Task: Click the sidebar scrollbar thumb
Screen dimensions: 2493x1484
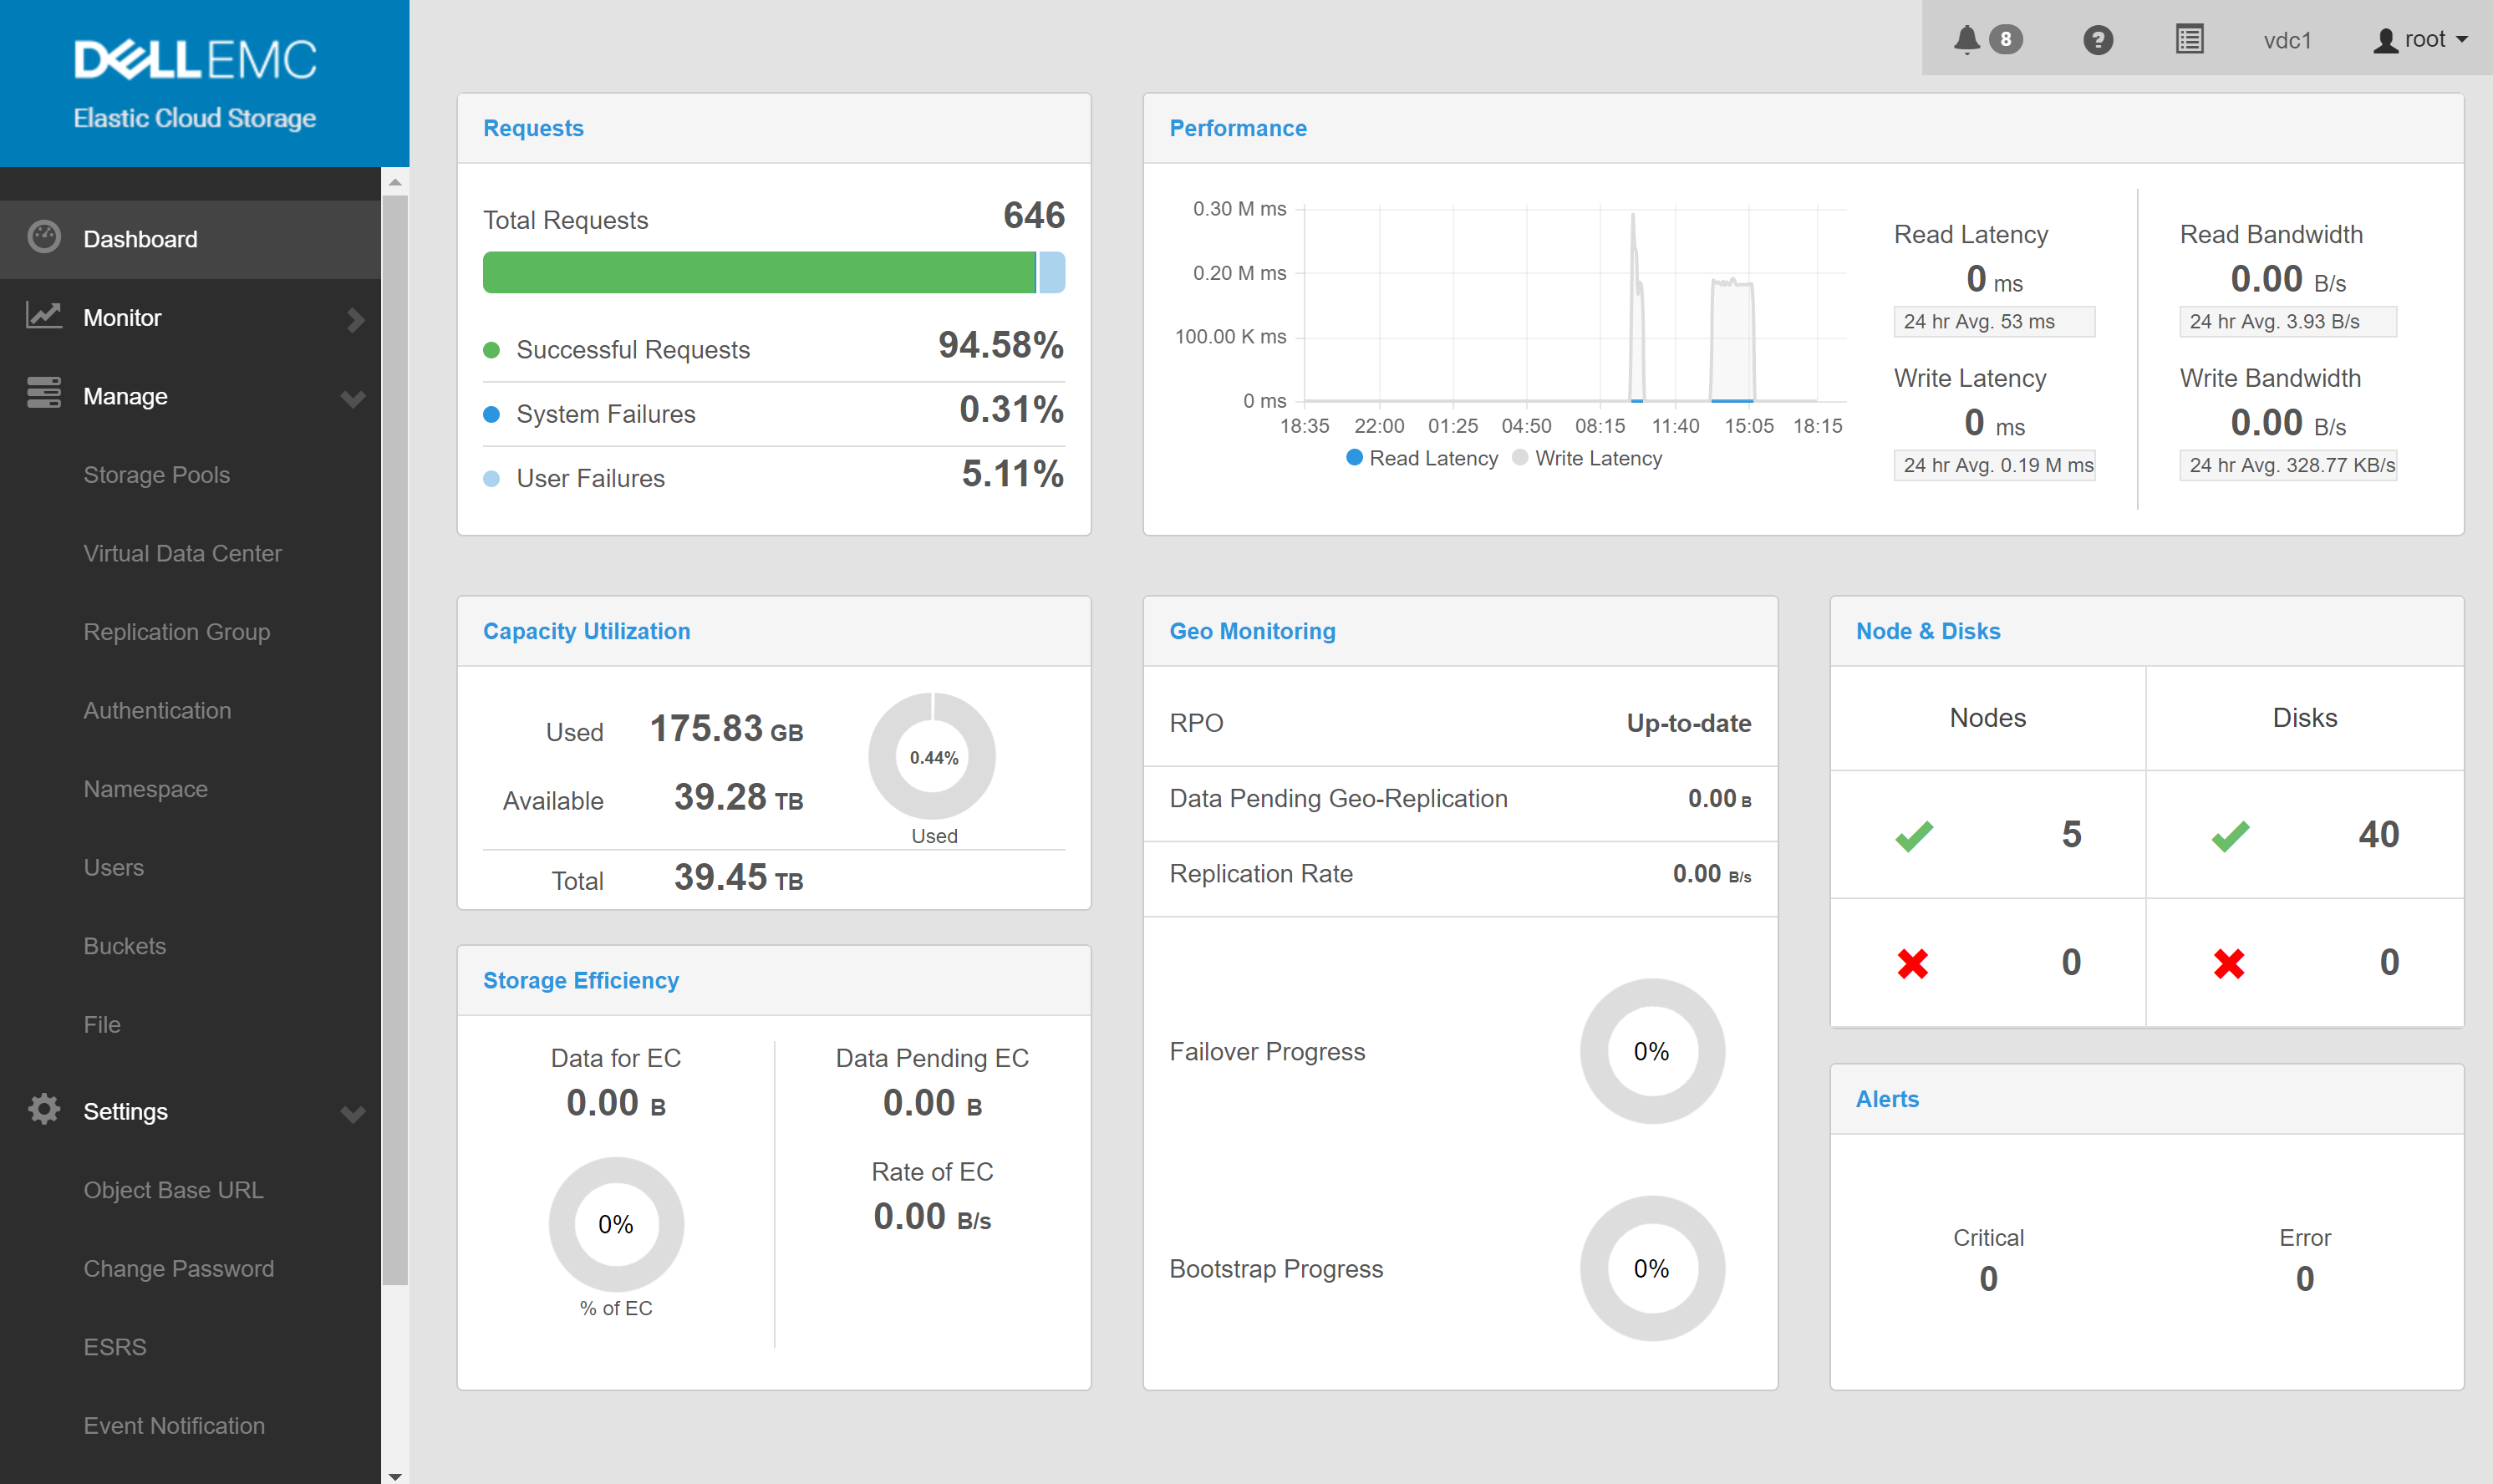Action: coord(395,740)
